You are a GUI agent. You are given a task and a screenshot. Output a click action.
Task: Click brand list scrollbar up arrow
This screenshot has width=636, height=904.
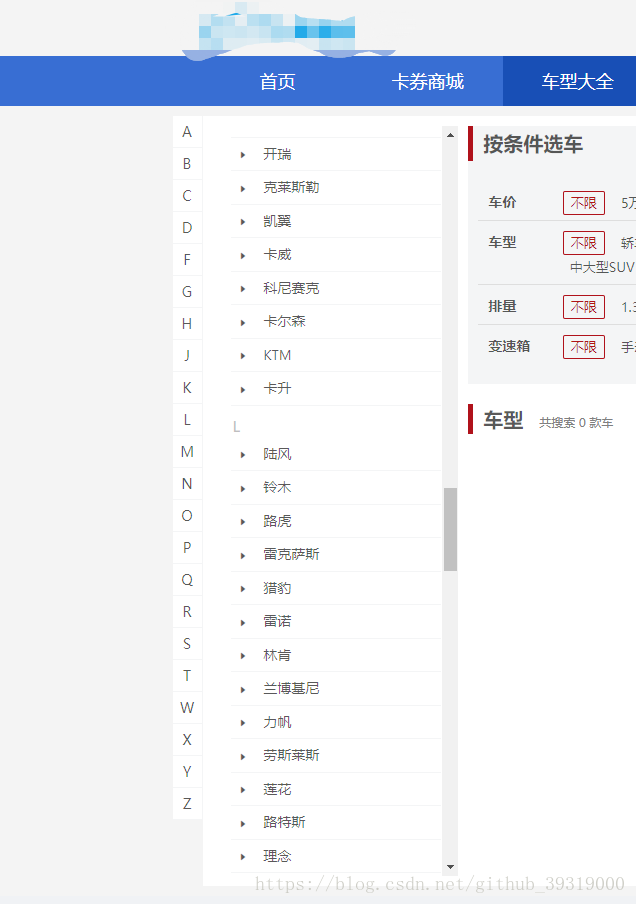[450, 135]
